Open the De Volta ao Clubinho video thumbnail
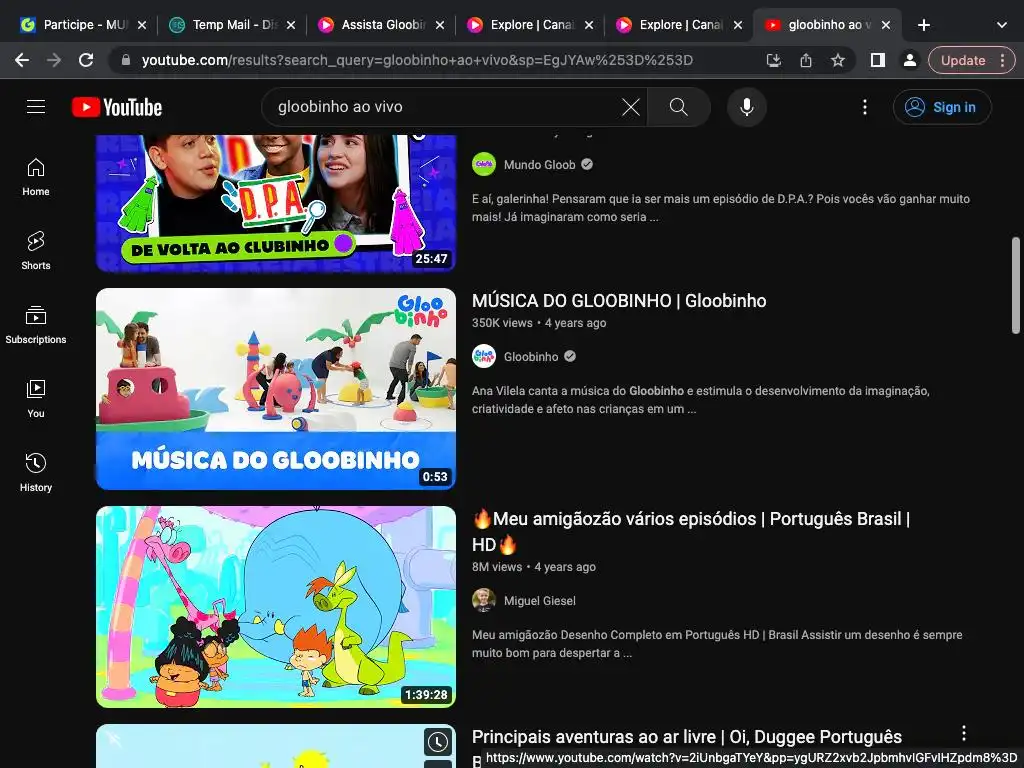1024x768 pixels. coord(276,203)
